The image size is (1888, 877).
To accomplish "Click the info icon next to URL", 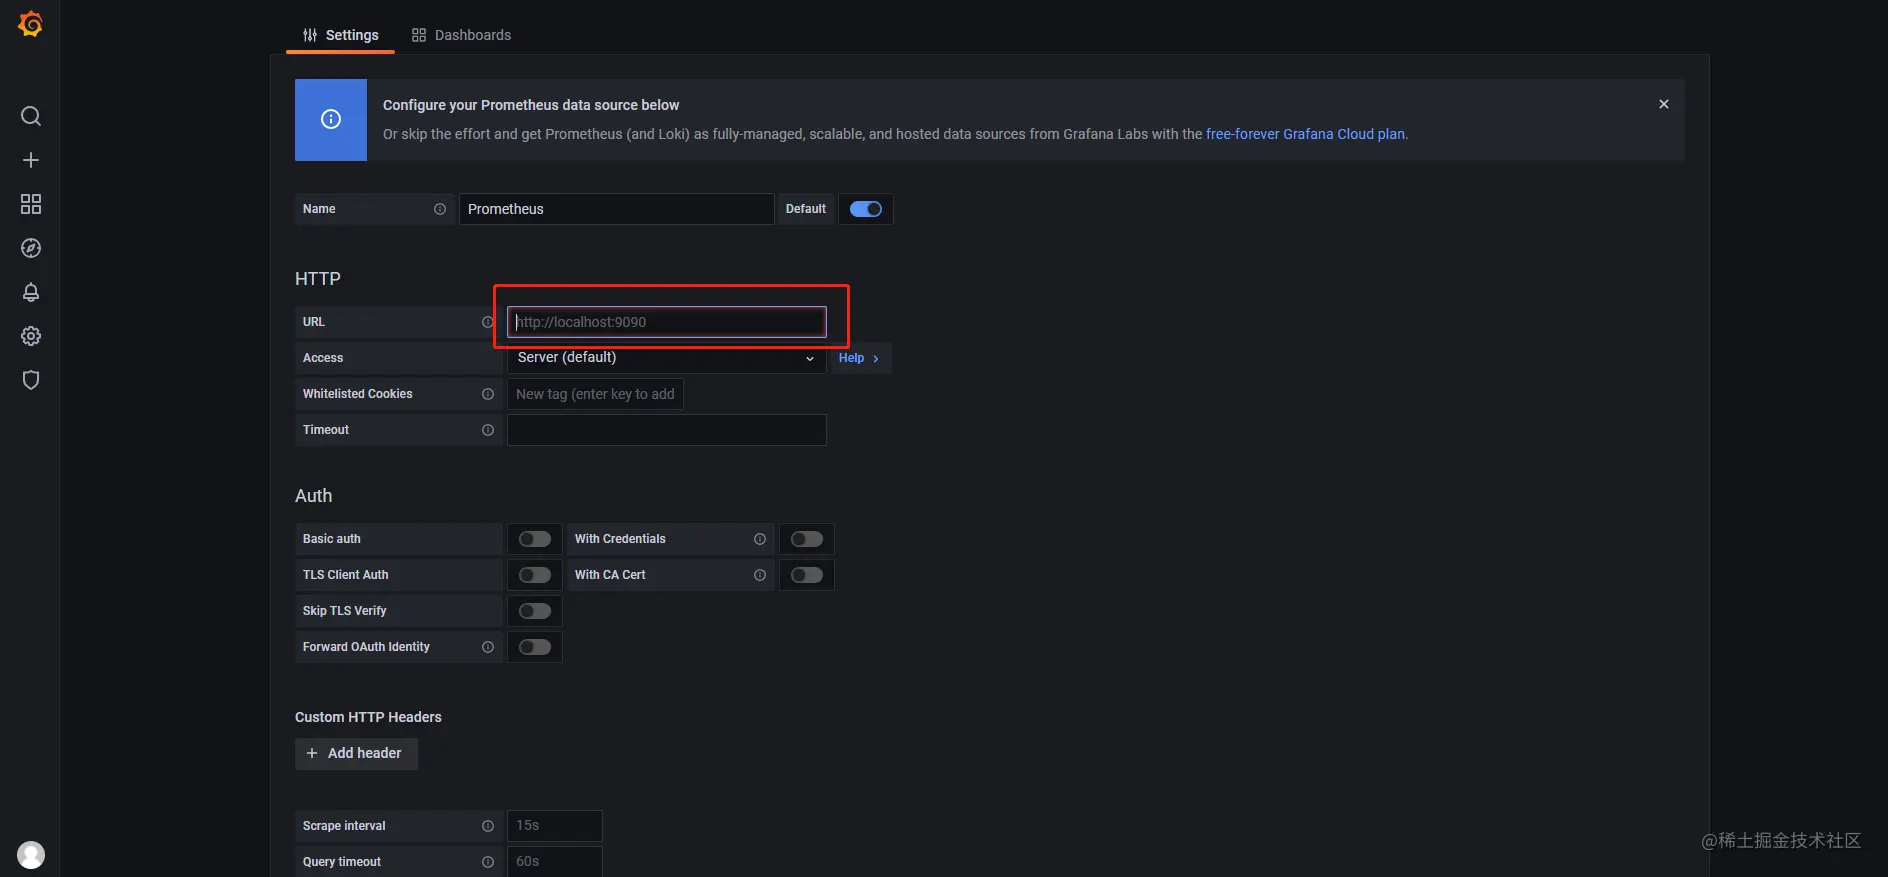I will (x=488, y=322).
